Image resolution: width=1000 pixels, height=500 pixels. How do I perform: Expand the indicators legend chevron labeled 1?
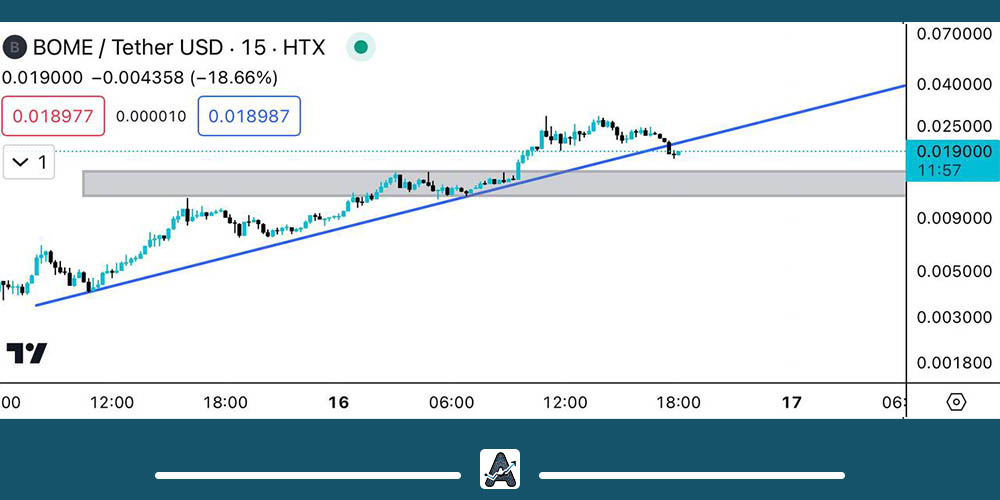click(x=28, y=162)
